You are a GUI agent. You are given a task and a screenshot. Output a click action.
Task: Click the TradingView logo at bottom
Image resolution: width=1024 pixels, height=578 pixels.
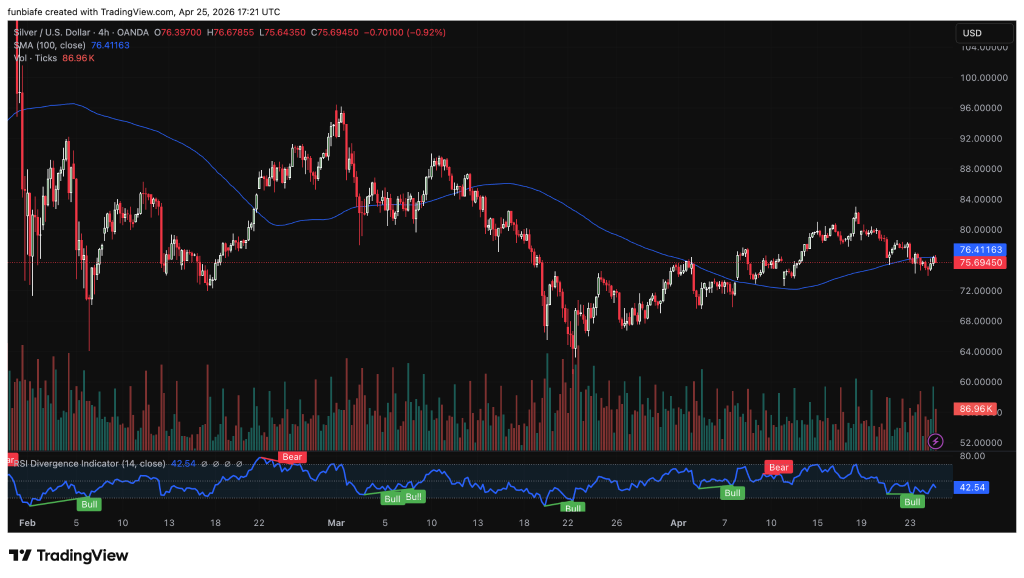tap(69, 556)
